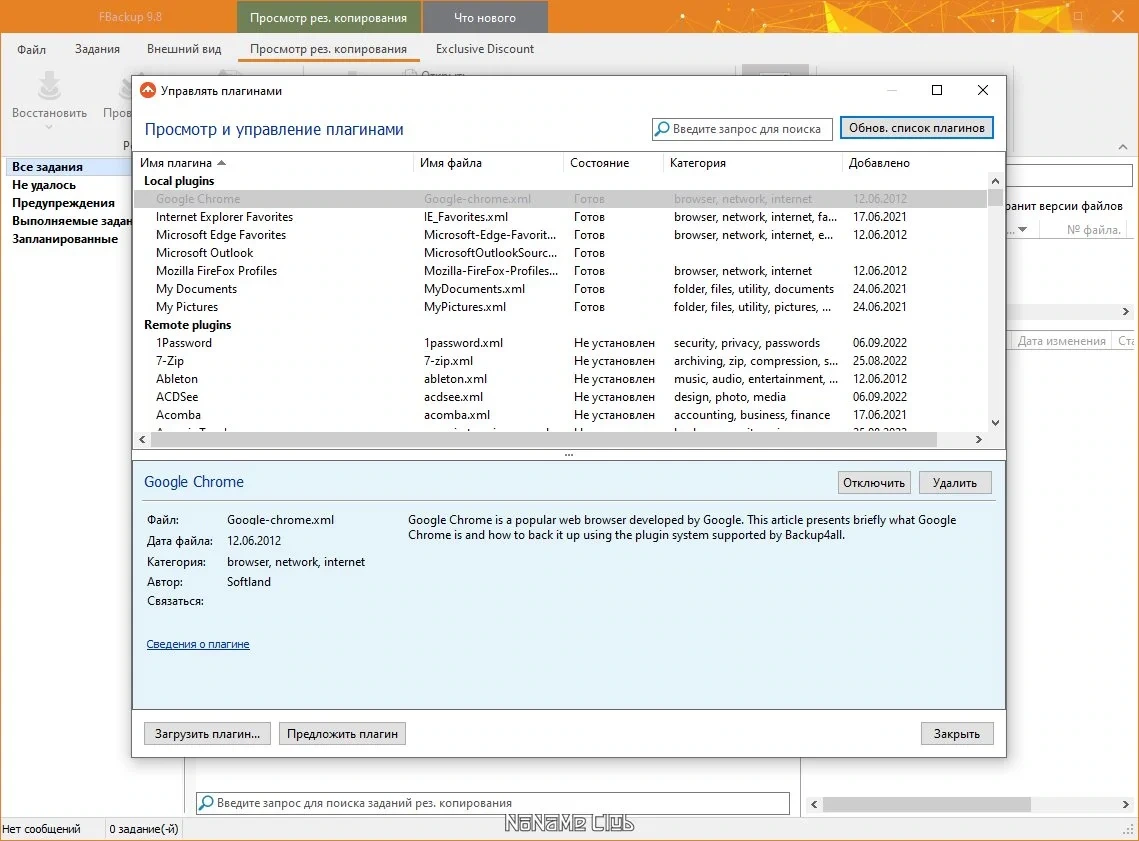Click the horizontal scrollbar thumb of plugin list
The height and width of the screenshot is (841, 1139).
(x=543, y=439)
